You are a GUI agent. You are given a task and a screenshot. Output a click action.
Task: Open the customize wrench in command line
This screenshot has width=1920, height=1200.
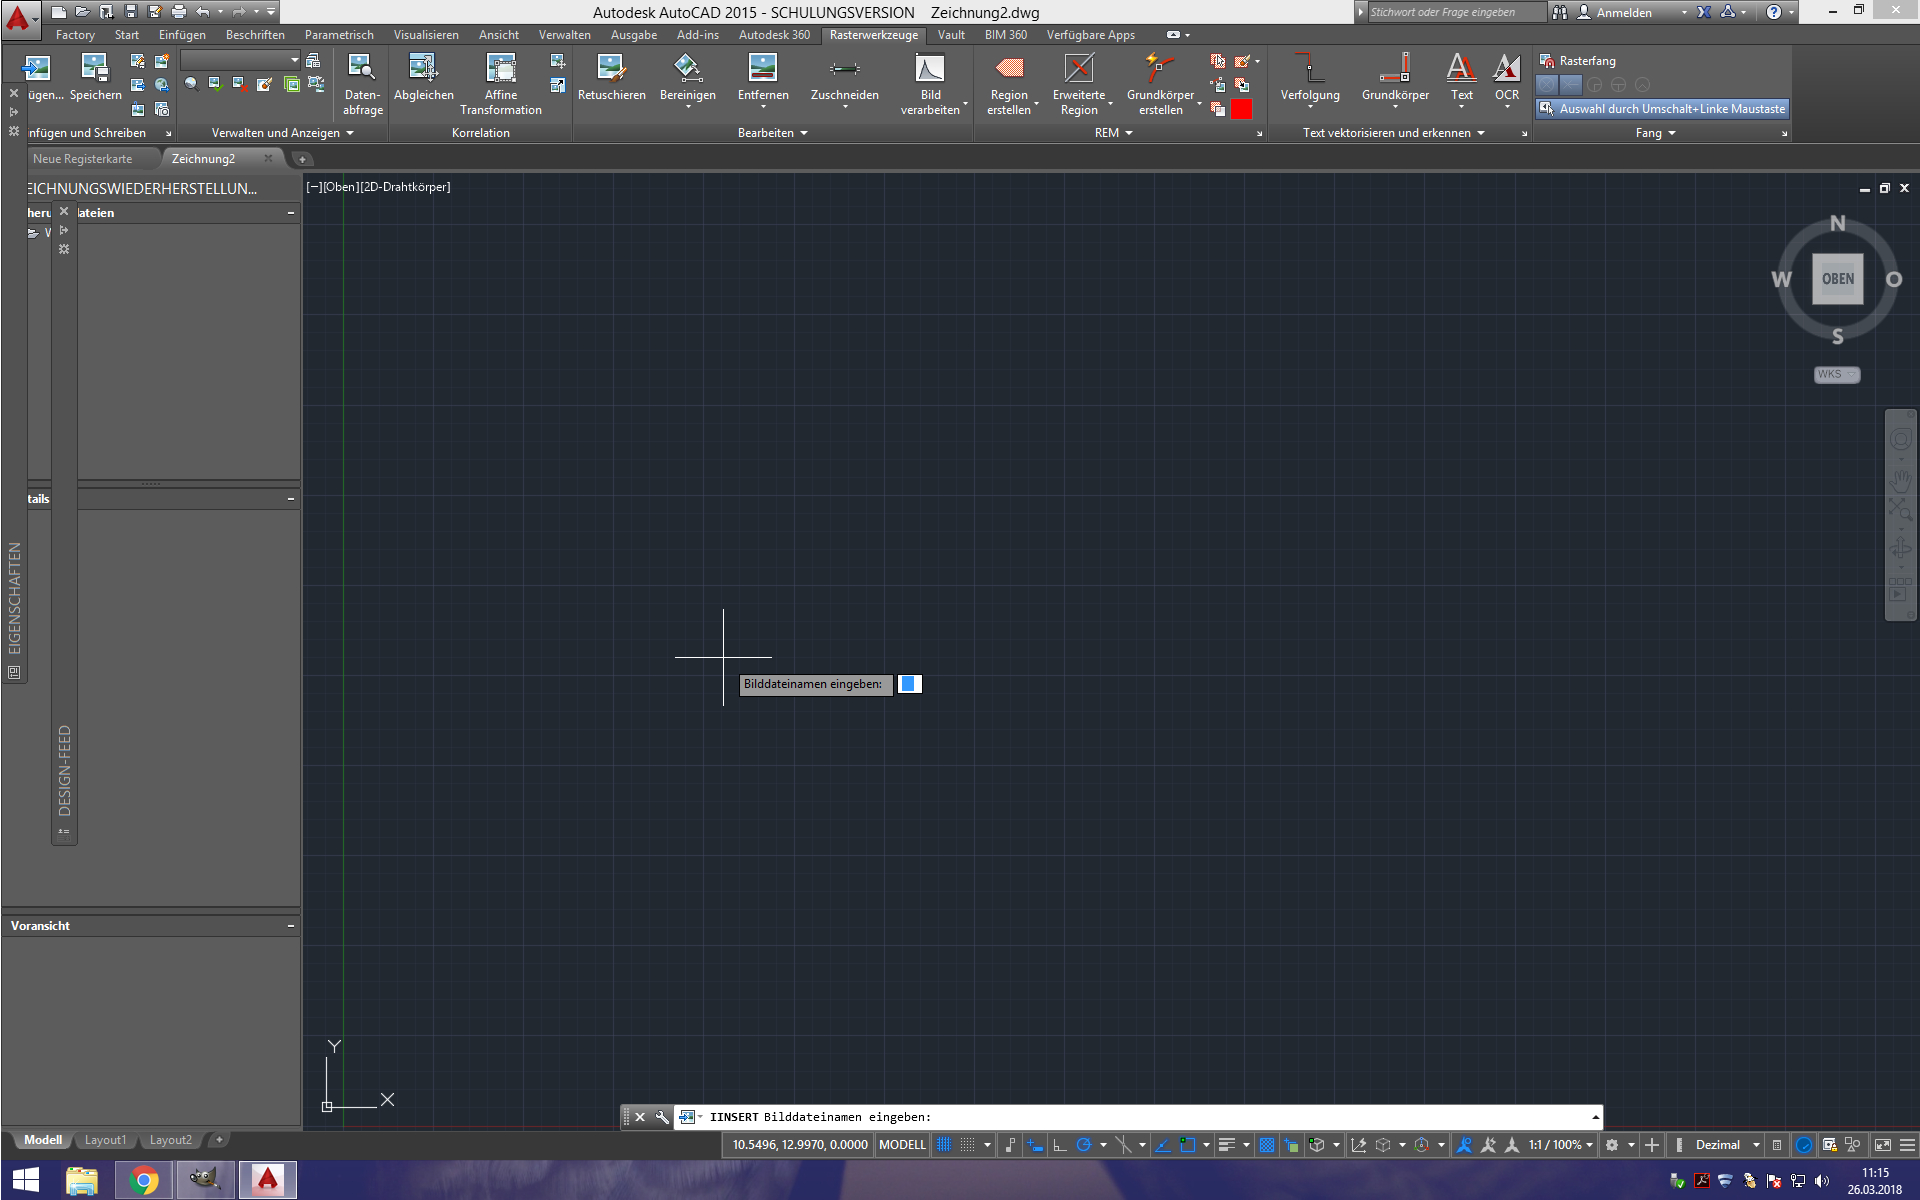coord(662,1117)
